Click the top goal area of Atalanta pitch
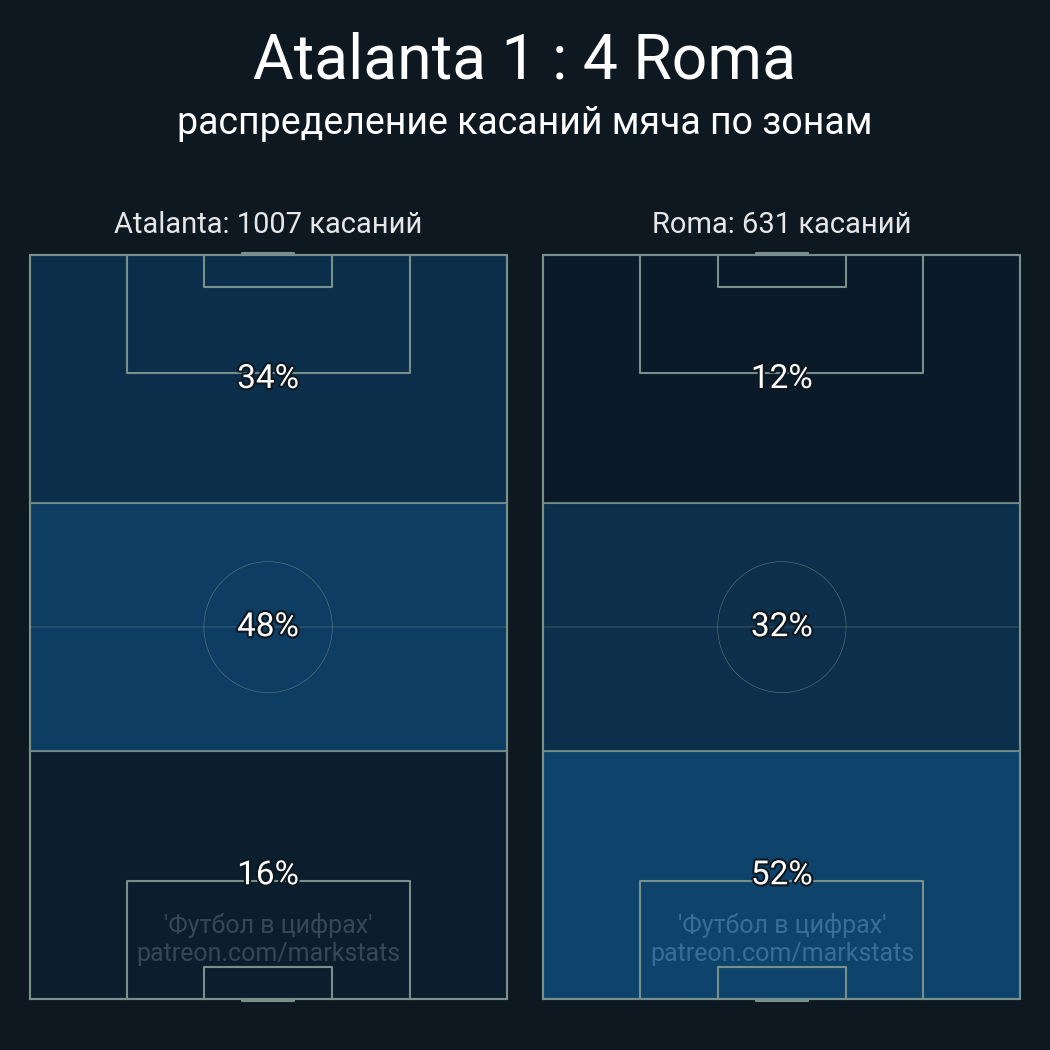1050x1050 pixels. [268, 271]
